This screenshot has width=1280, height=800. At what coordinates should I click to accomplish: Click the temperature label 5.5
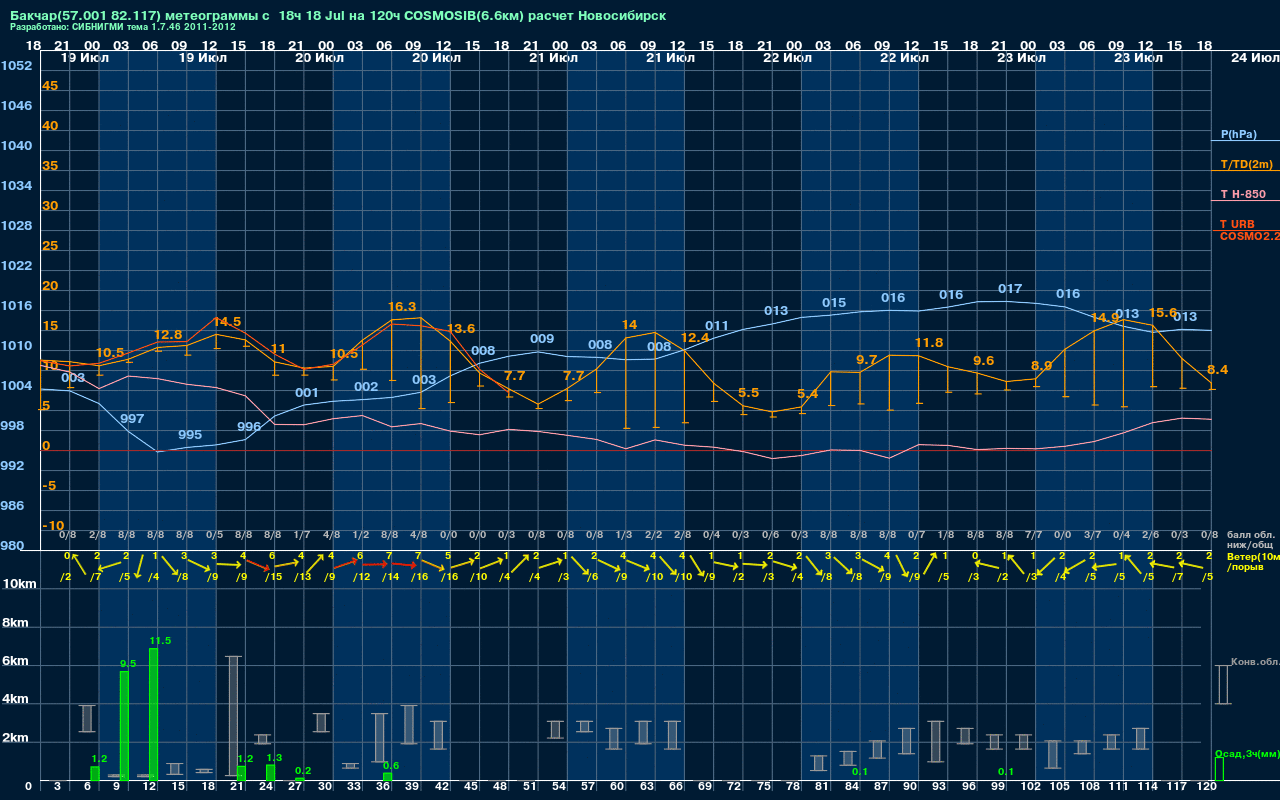click(x=749, y=393)
